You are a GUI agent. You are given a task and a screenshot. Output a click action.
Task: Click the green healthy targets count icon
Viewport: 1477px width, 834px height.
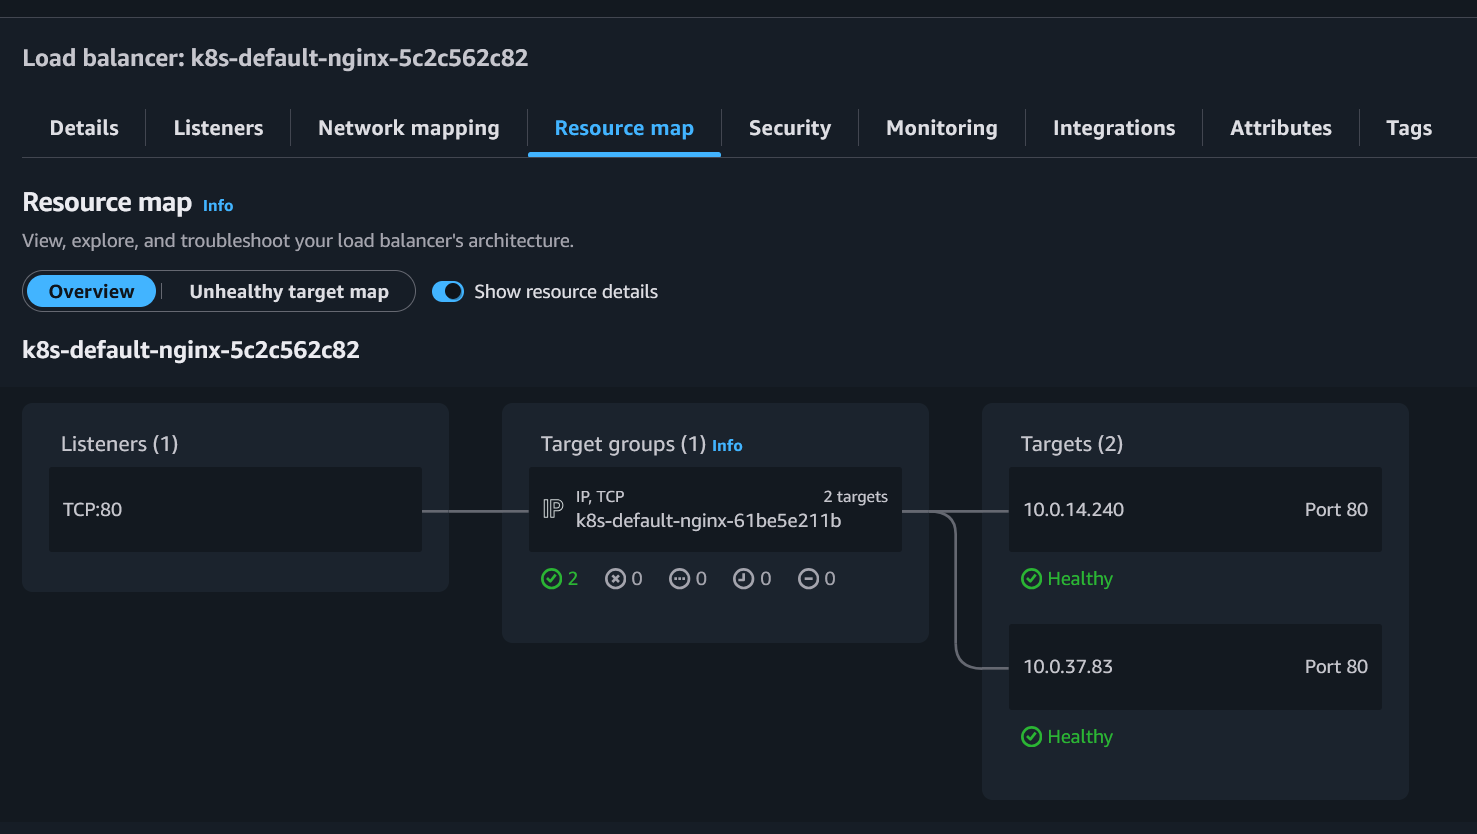551,578
